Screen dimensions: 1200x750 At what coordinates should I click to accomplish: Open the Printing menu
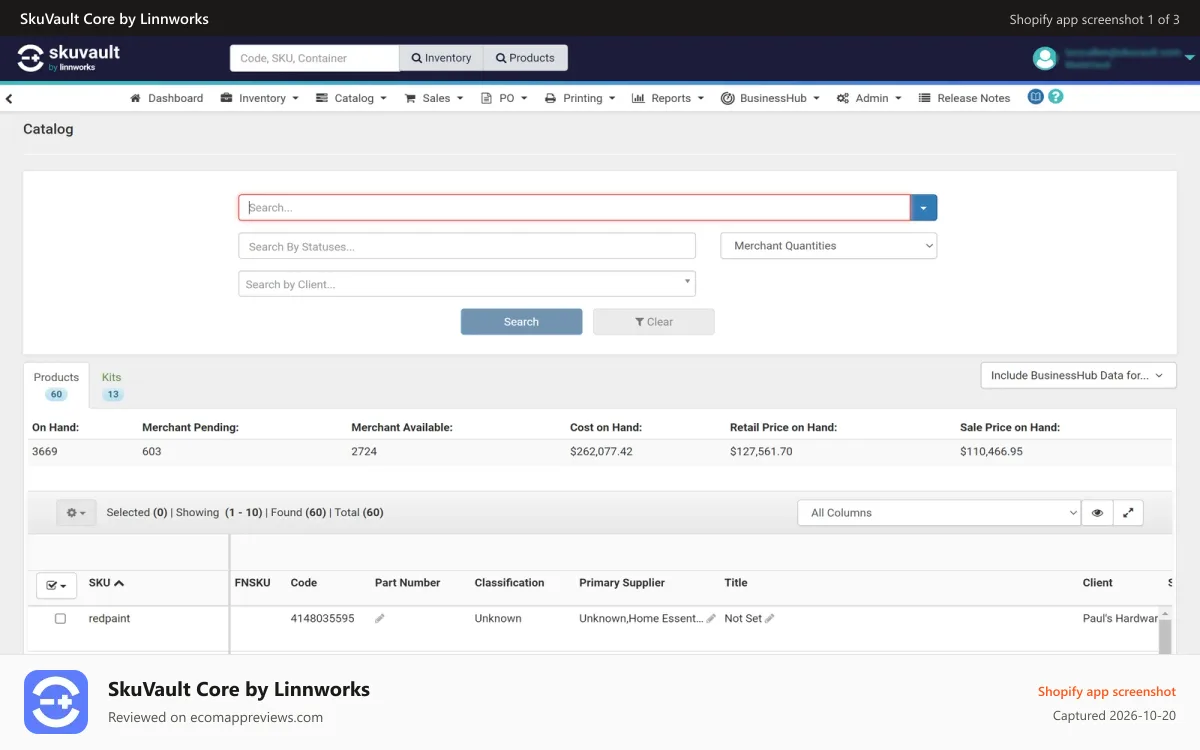pyautogui.click(x=580, y=98)
